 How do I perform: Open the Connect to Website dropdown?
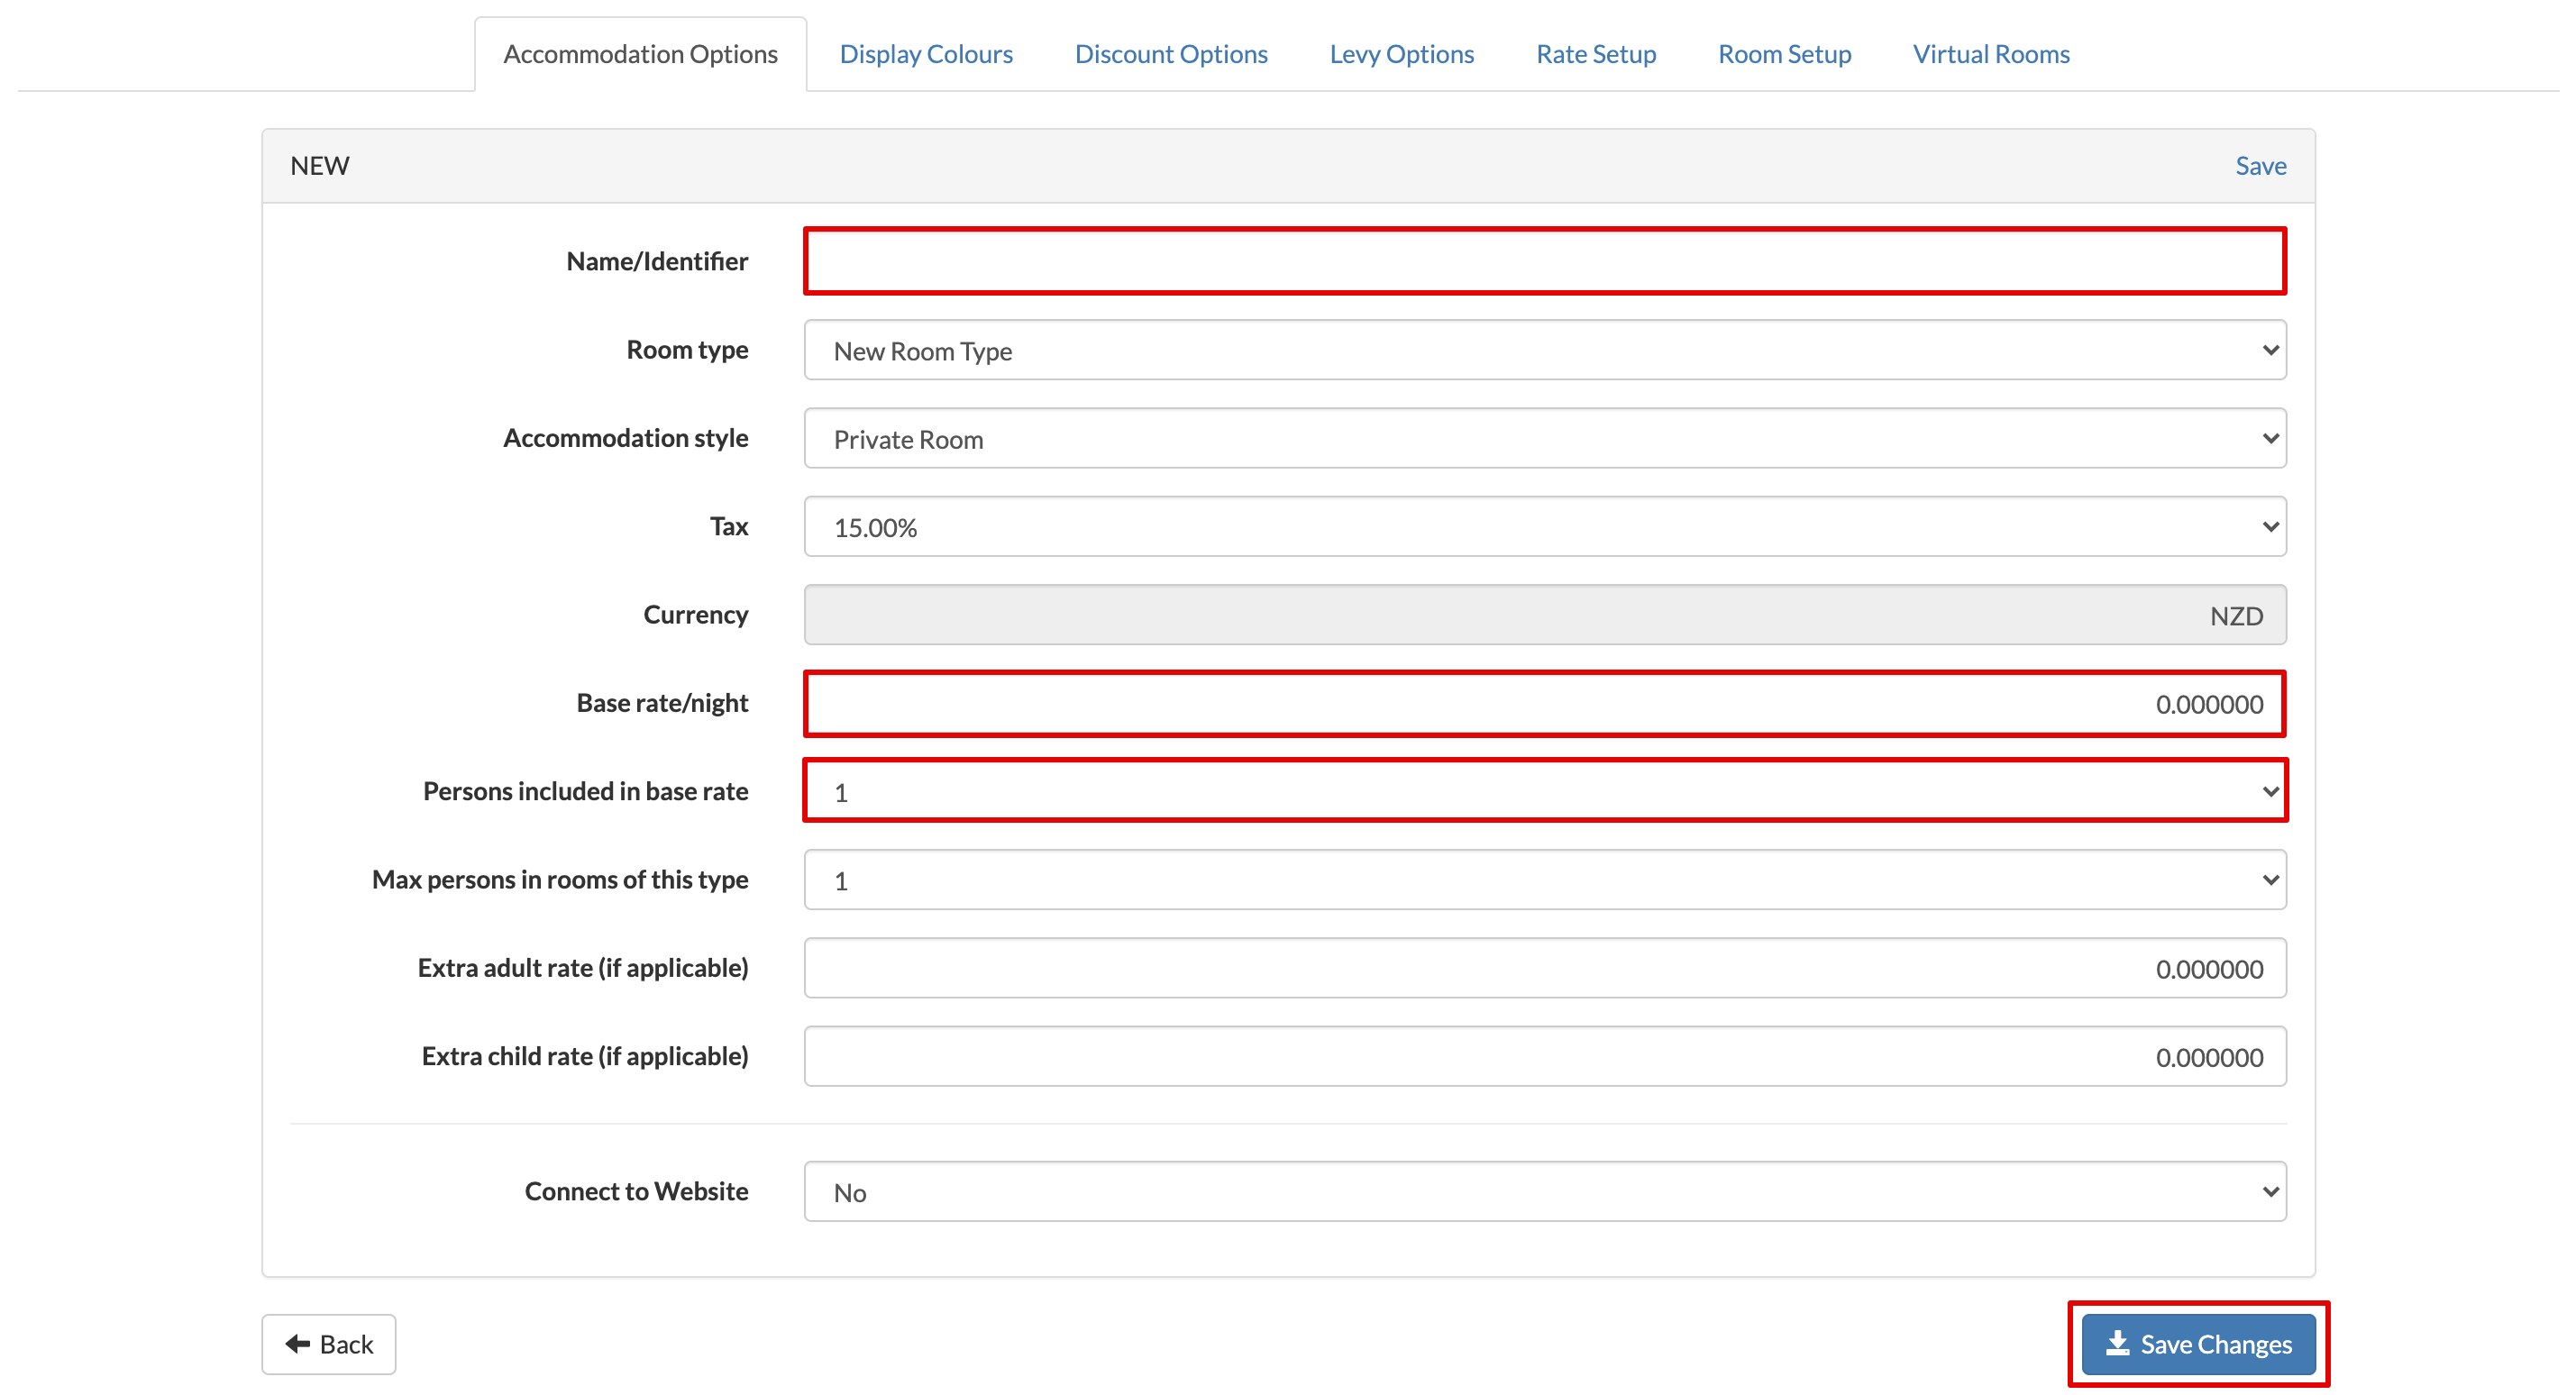click(x=1544, y=1191)
